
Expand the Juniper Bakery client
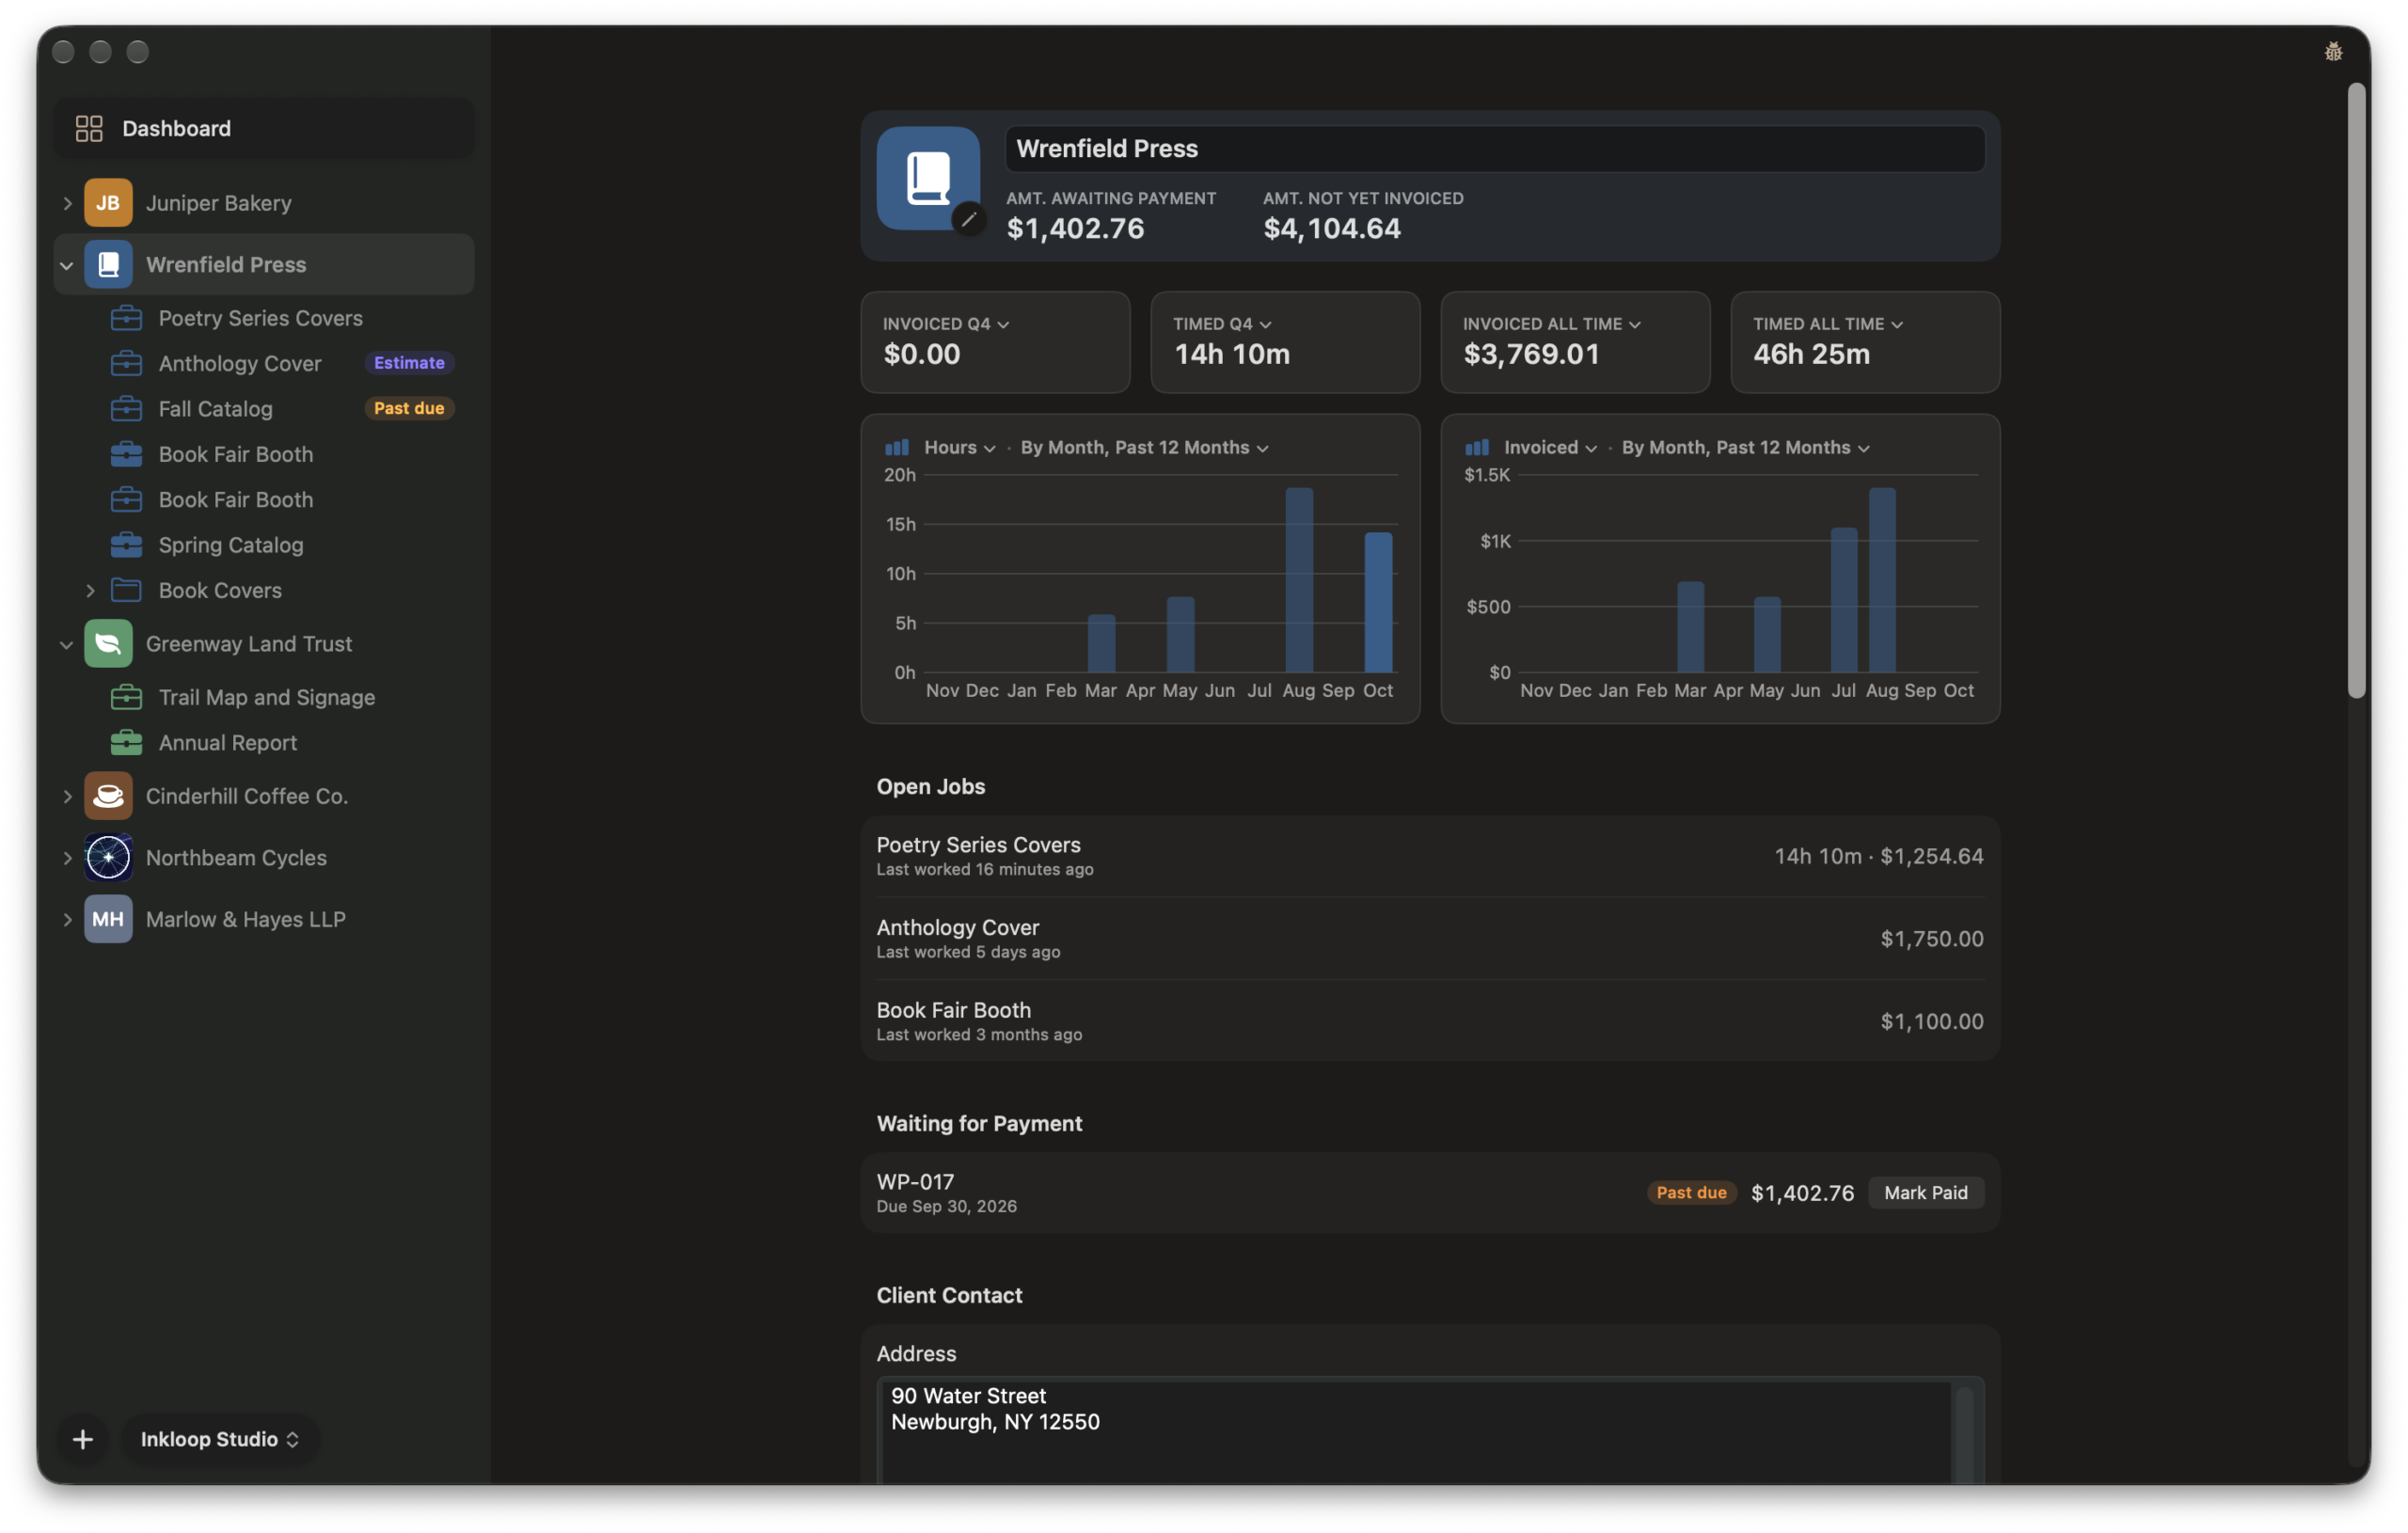[67, 203]
